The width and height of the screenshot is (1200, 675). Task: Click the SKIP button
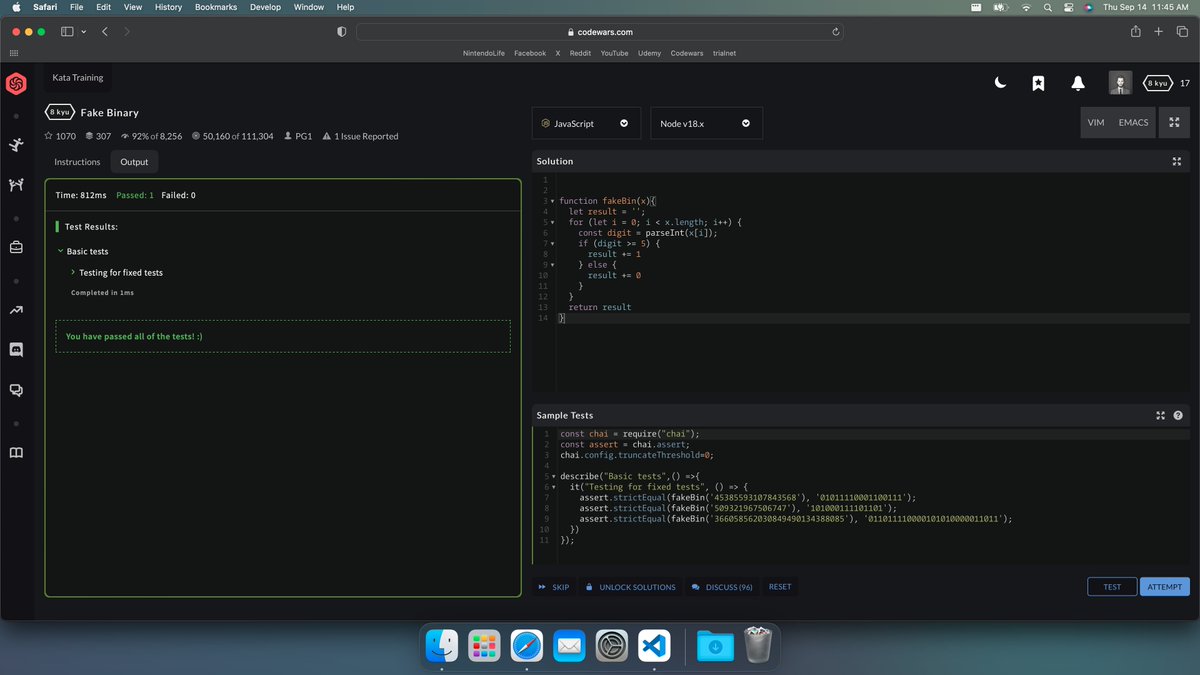(554, 587)
